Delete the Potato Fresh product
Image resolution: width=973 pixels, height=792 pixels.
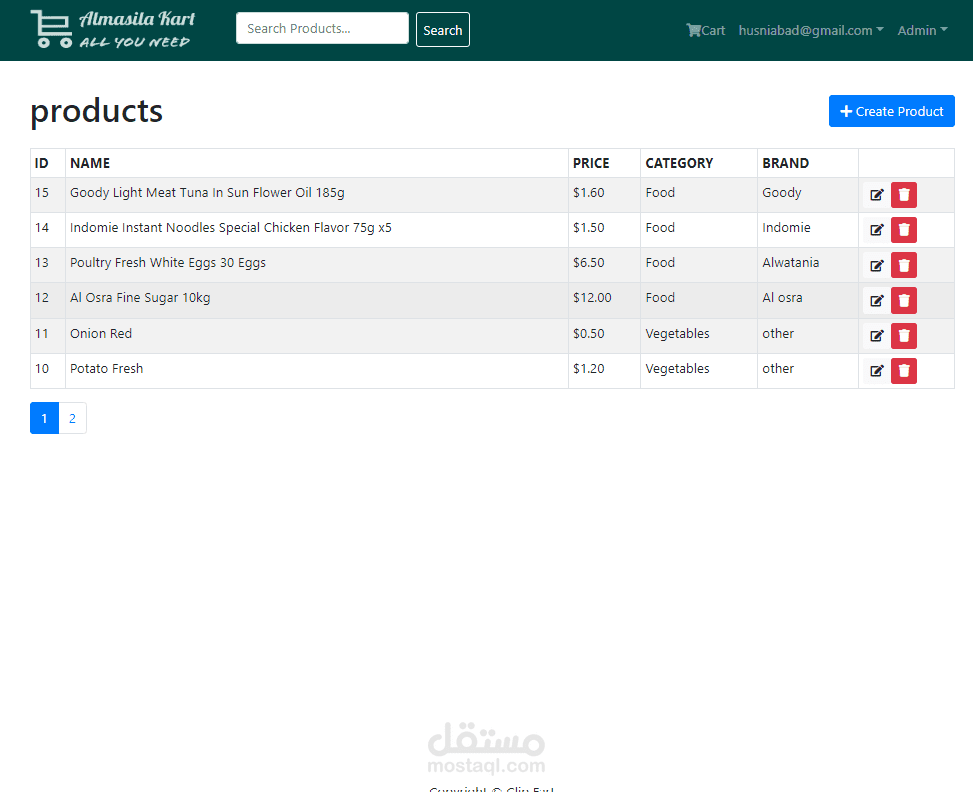click(x=904, y=371)
